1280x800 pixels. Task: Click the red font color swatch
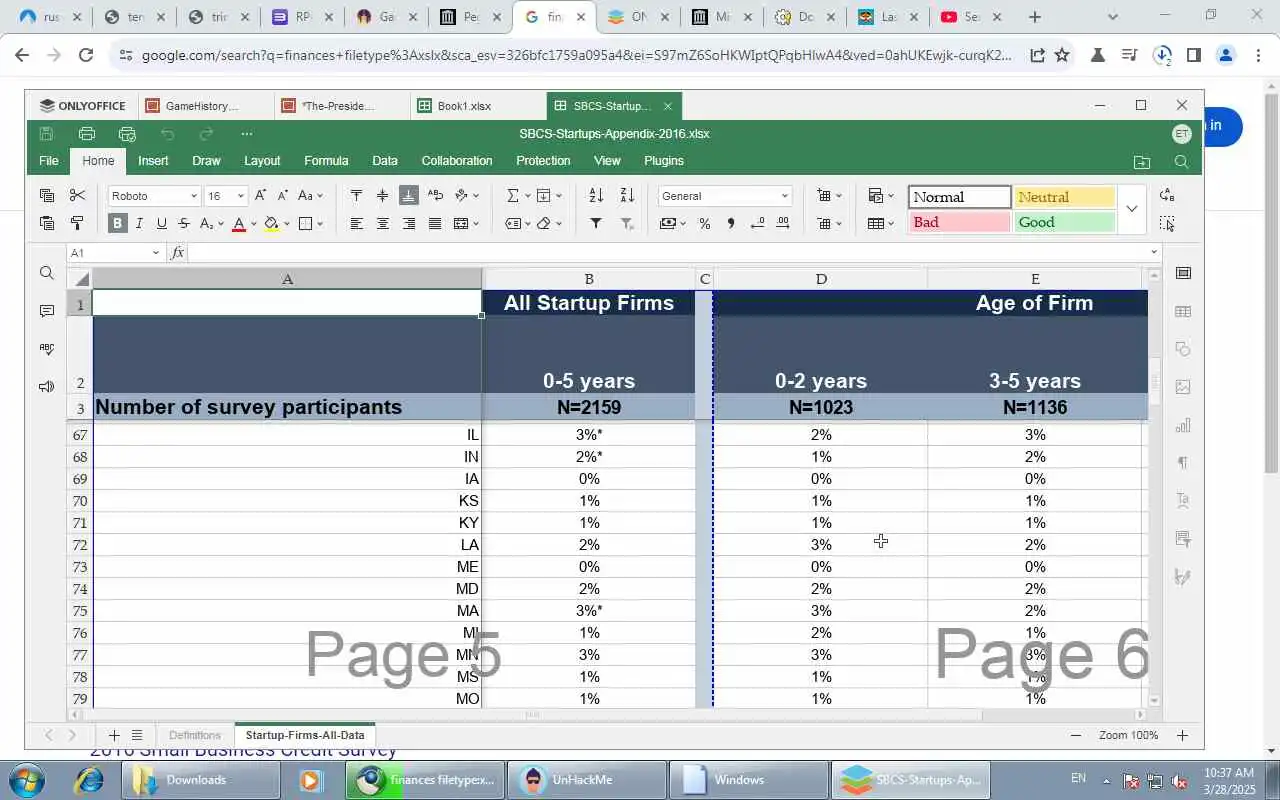click(x=239, y=223)
